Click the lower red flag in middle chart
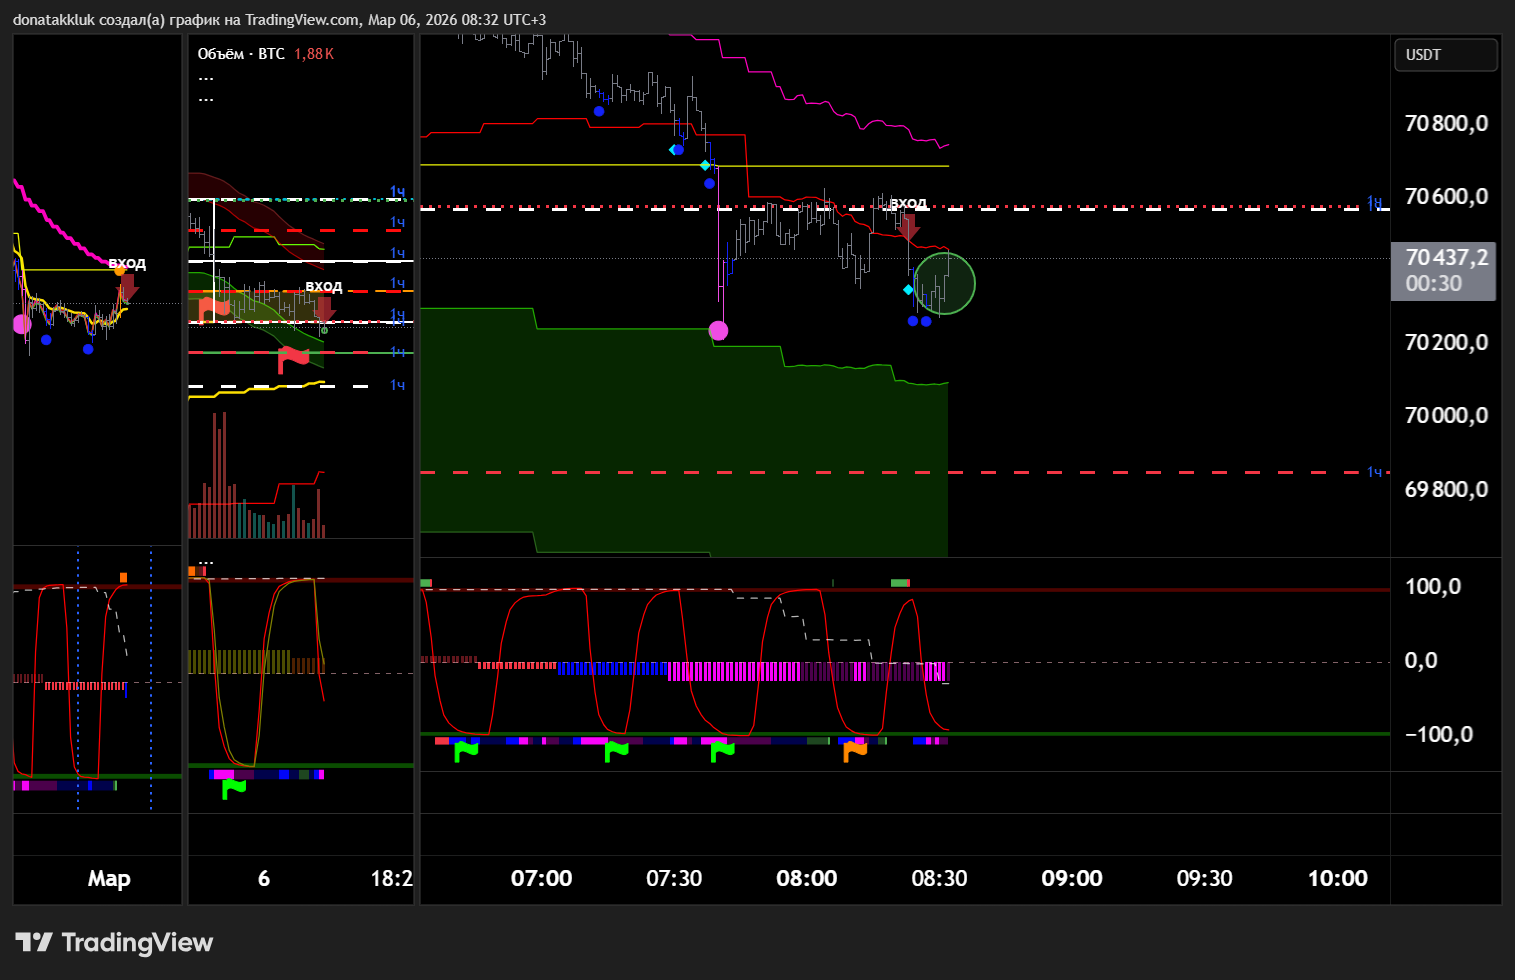The height and width of the screenshot is (980, 1515). [293, 357]
